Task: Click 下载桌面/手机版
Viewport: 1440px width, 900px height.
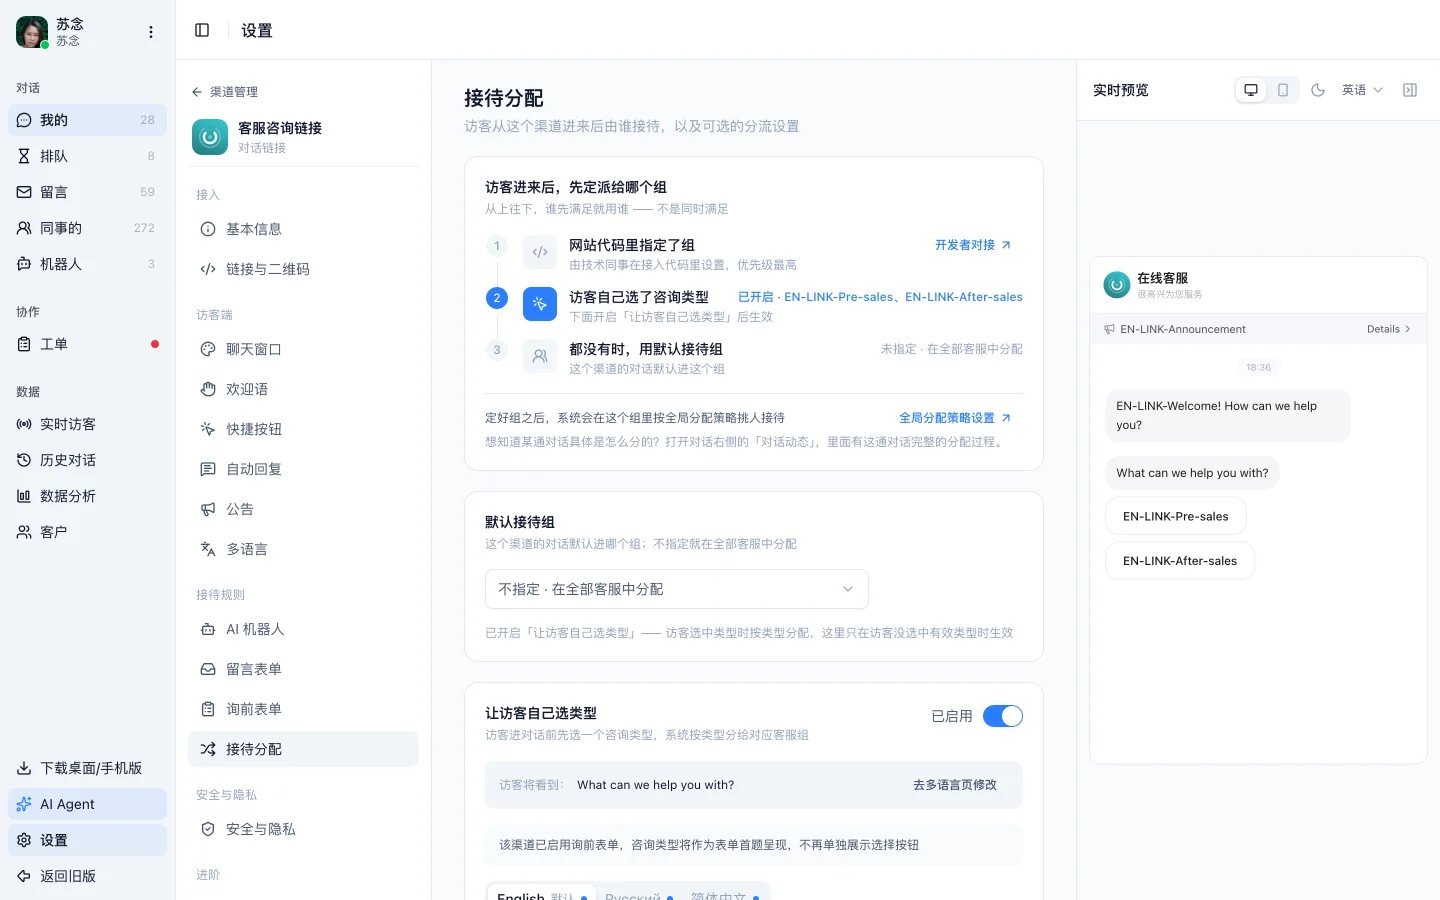Action: click(87, 768)
